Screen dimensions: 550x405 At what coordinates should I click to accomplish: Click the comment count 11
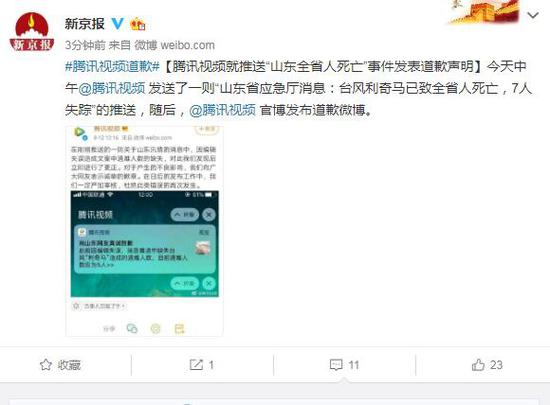click(354, 365)
